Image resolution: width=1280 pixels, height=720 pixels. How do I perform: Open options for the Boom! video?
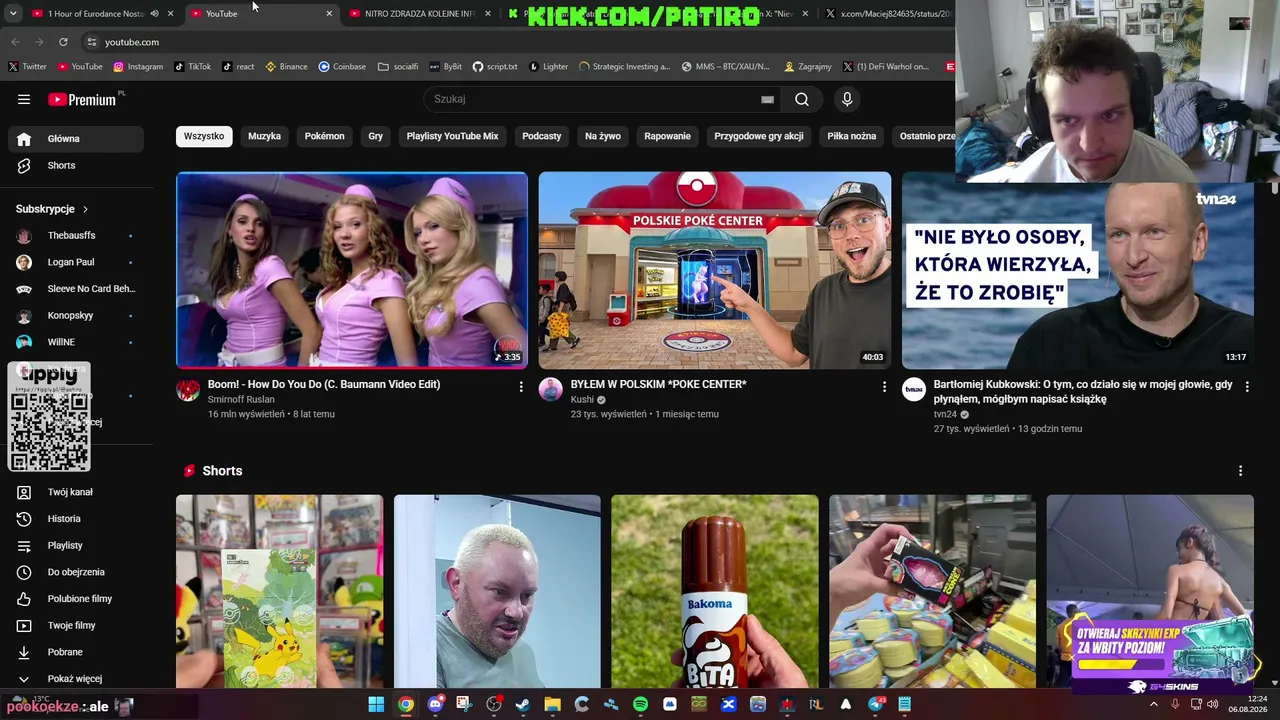(x=521, y=386)
